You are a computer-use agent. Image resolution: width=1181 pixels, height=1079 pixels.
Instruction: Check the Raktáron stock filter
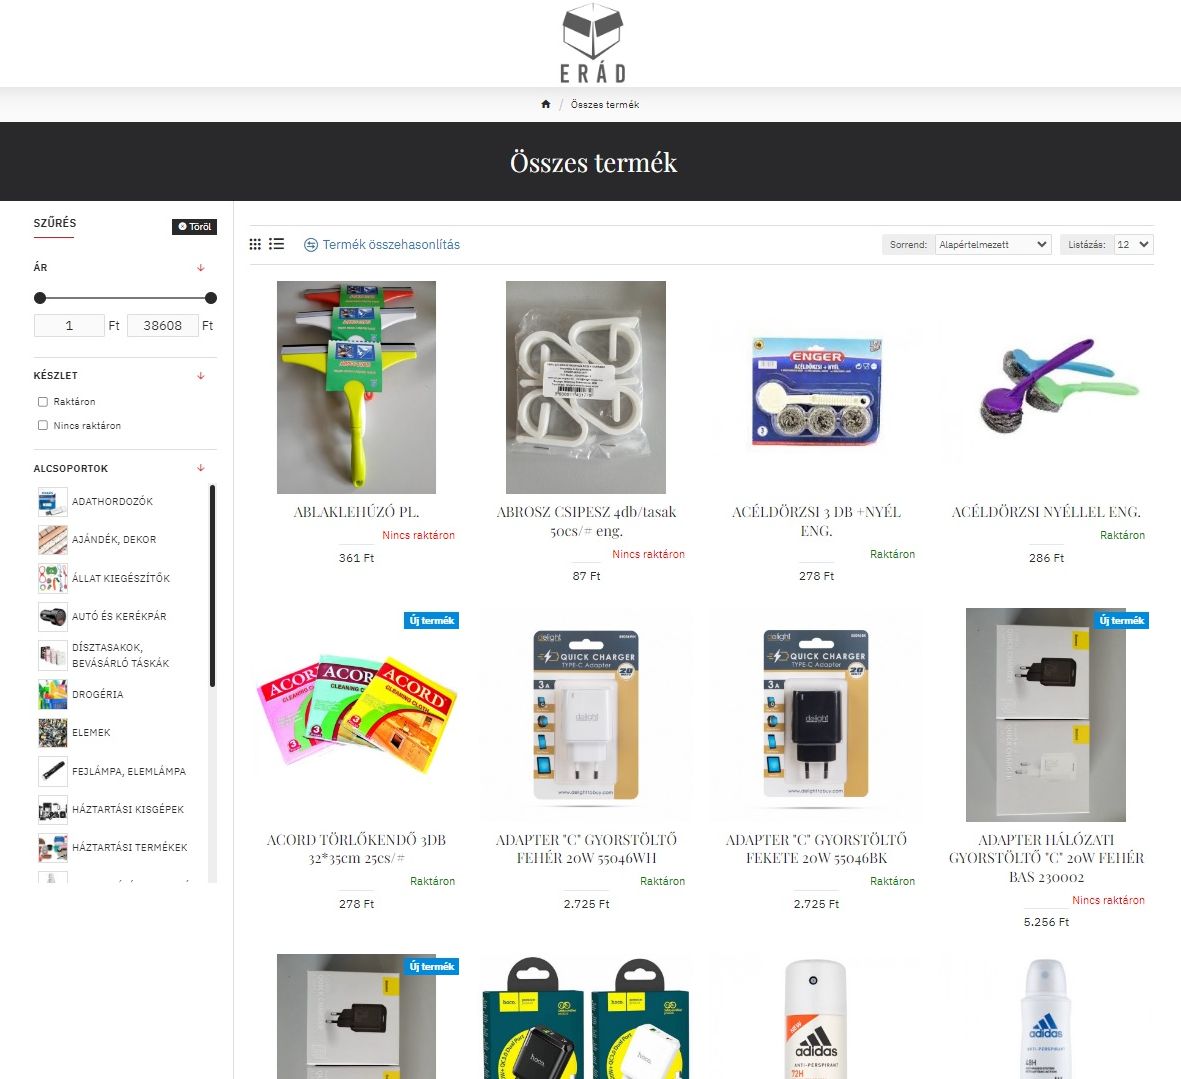point(43,402)
